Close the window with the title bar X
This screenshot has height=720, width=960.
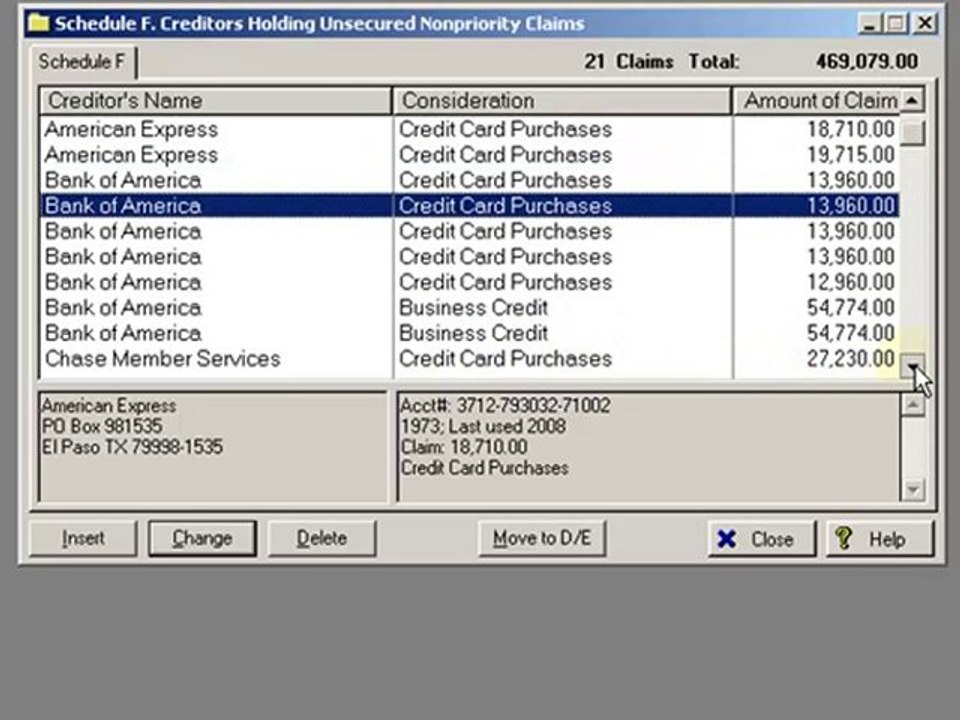tap(925, 24)
